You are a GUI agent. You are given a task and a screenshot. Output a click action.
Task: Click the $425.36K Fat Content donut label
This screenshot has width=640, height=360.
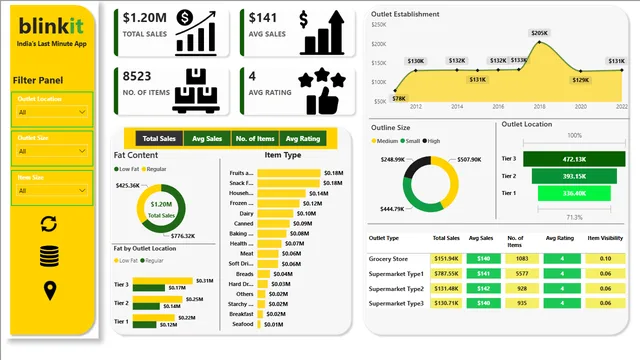coord(128,185)
